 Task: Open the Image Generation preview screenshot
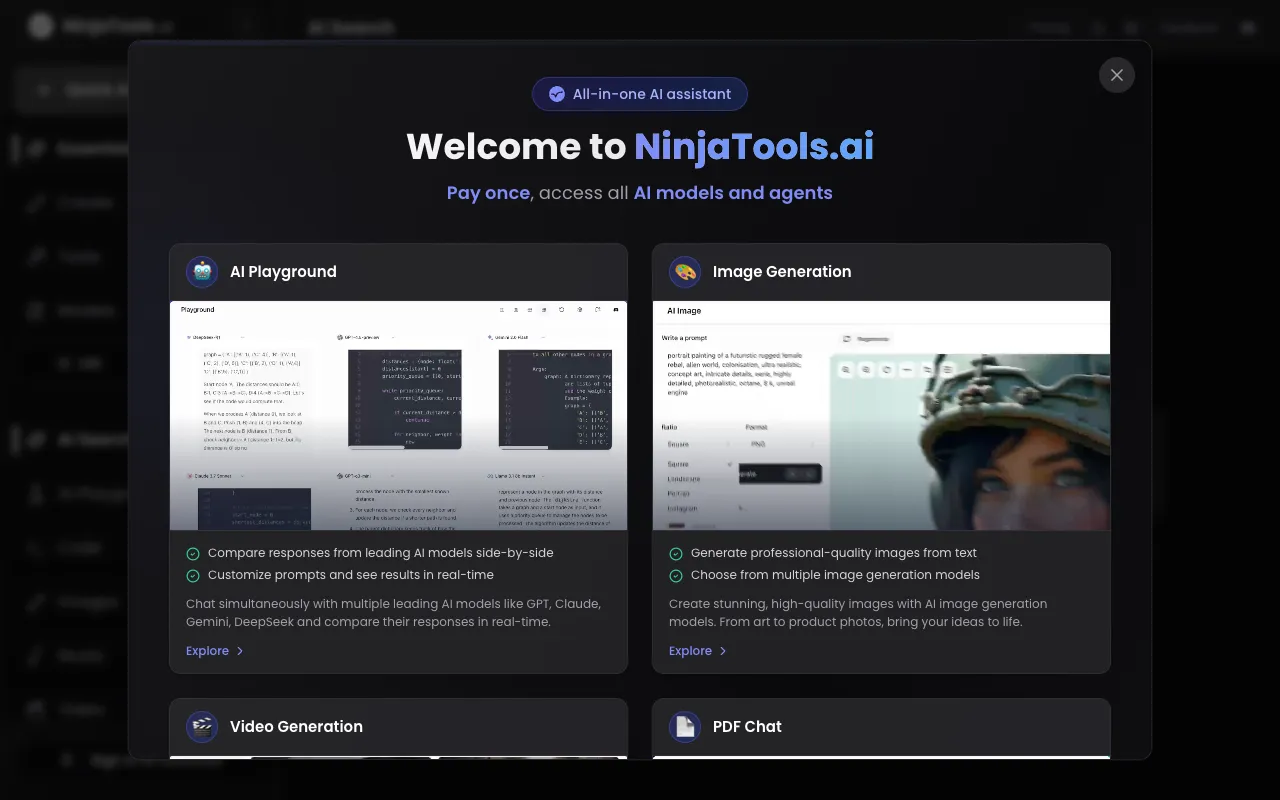(881, 415)
